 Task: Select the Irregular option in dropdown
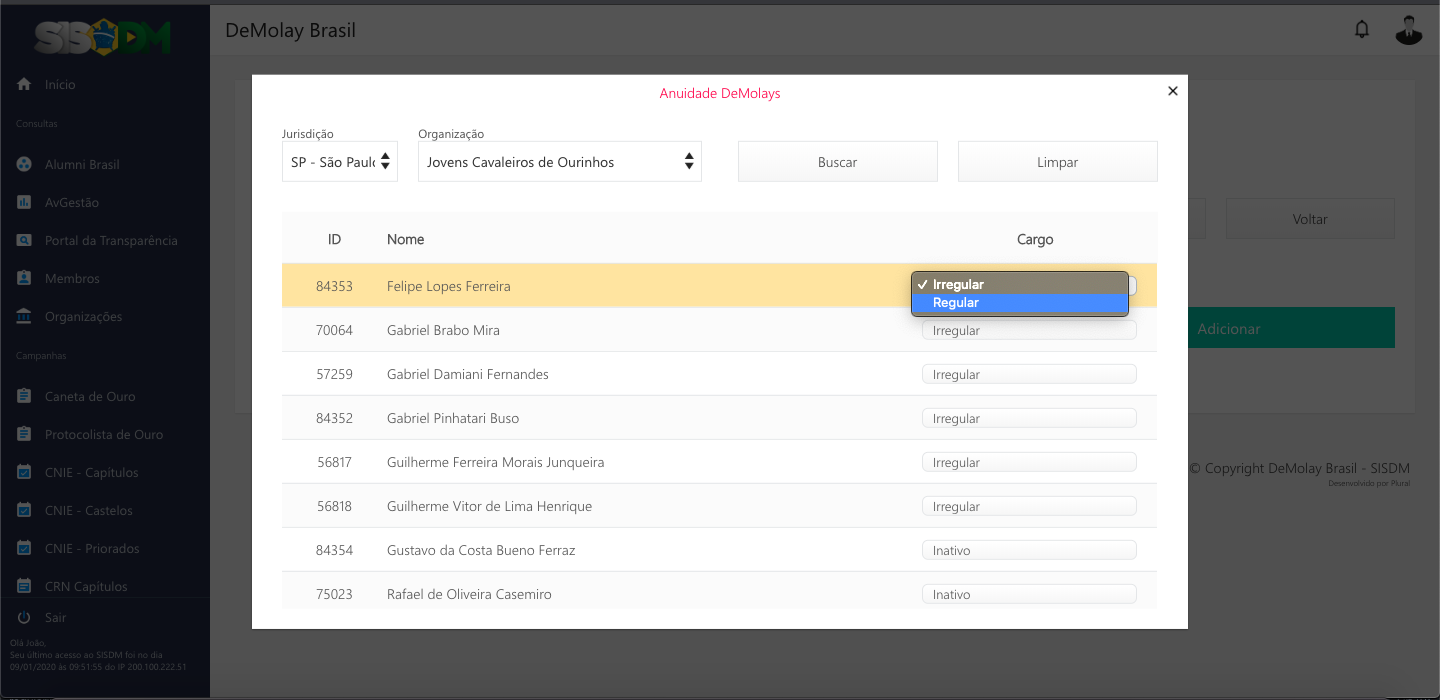1019,285
